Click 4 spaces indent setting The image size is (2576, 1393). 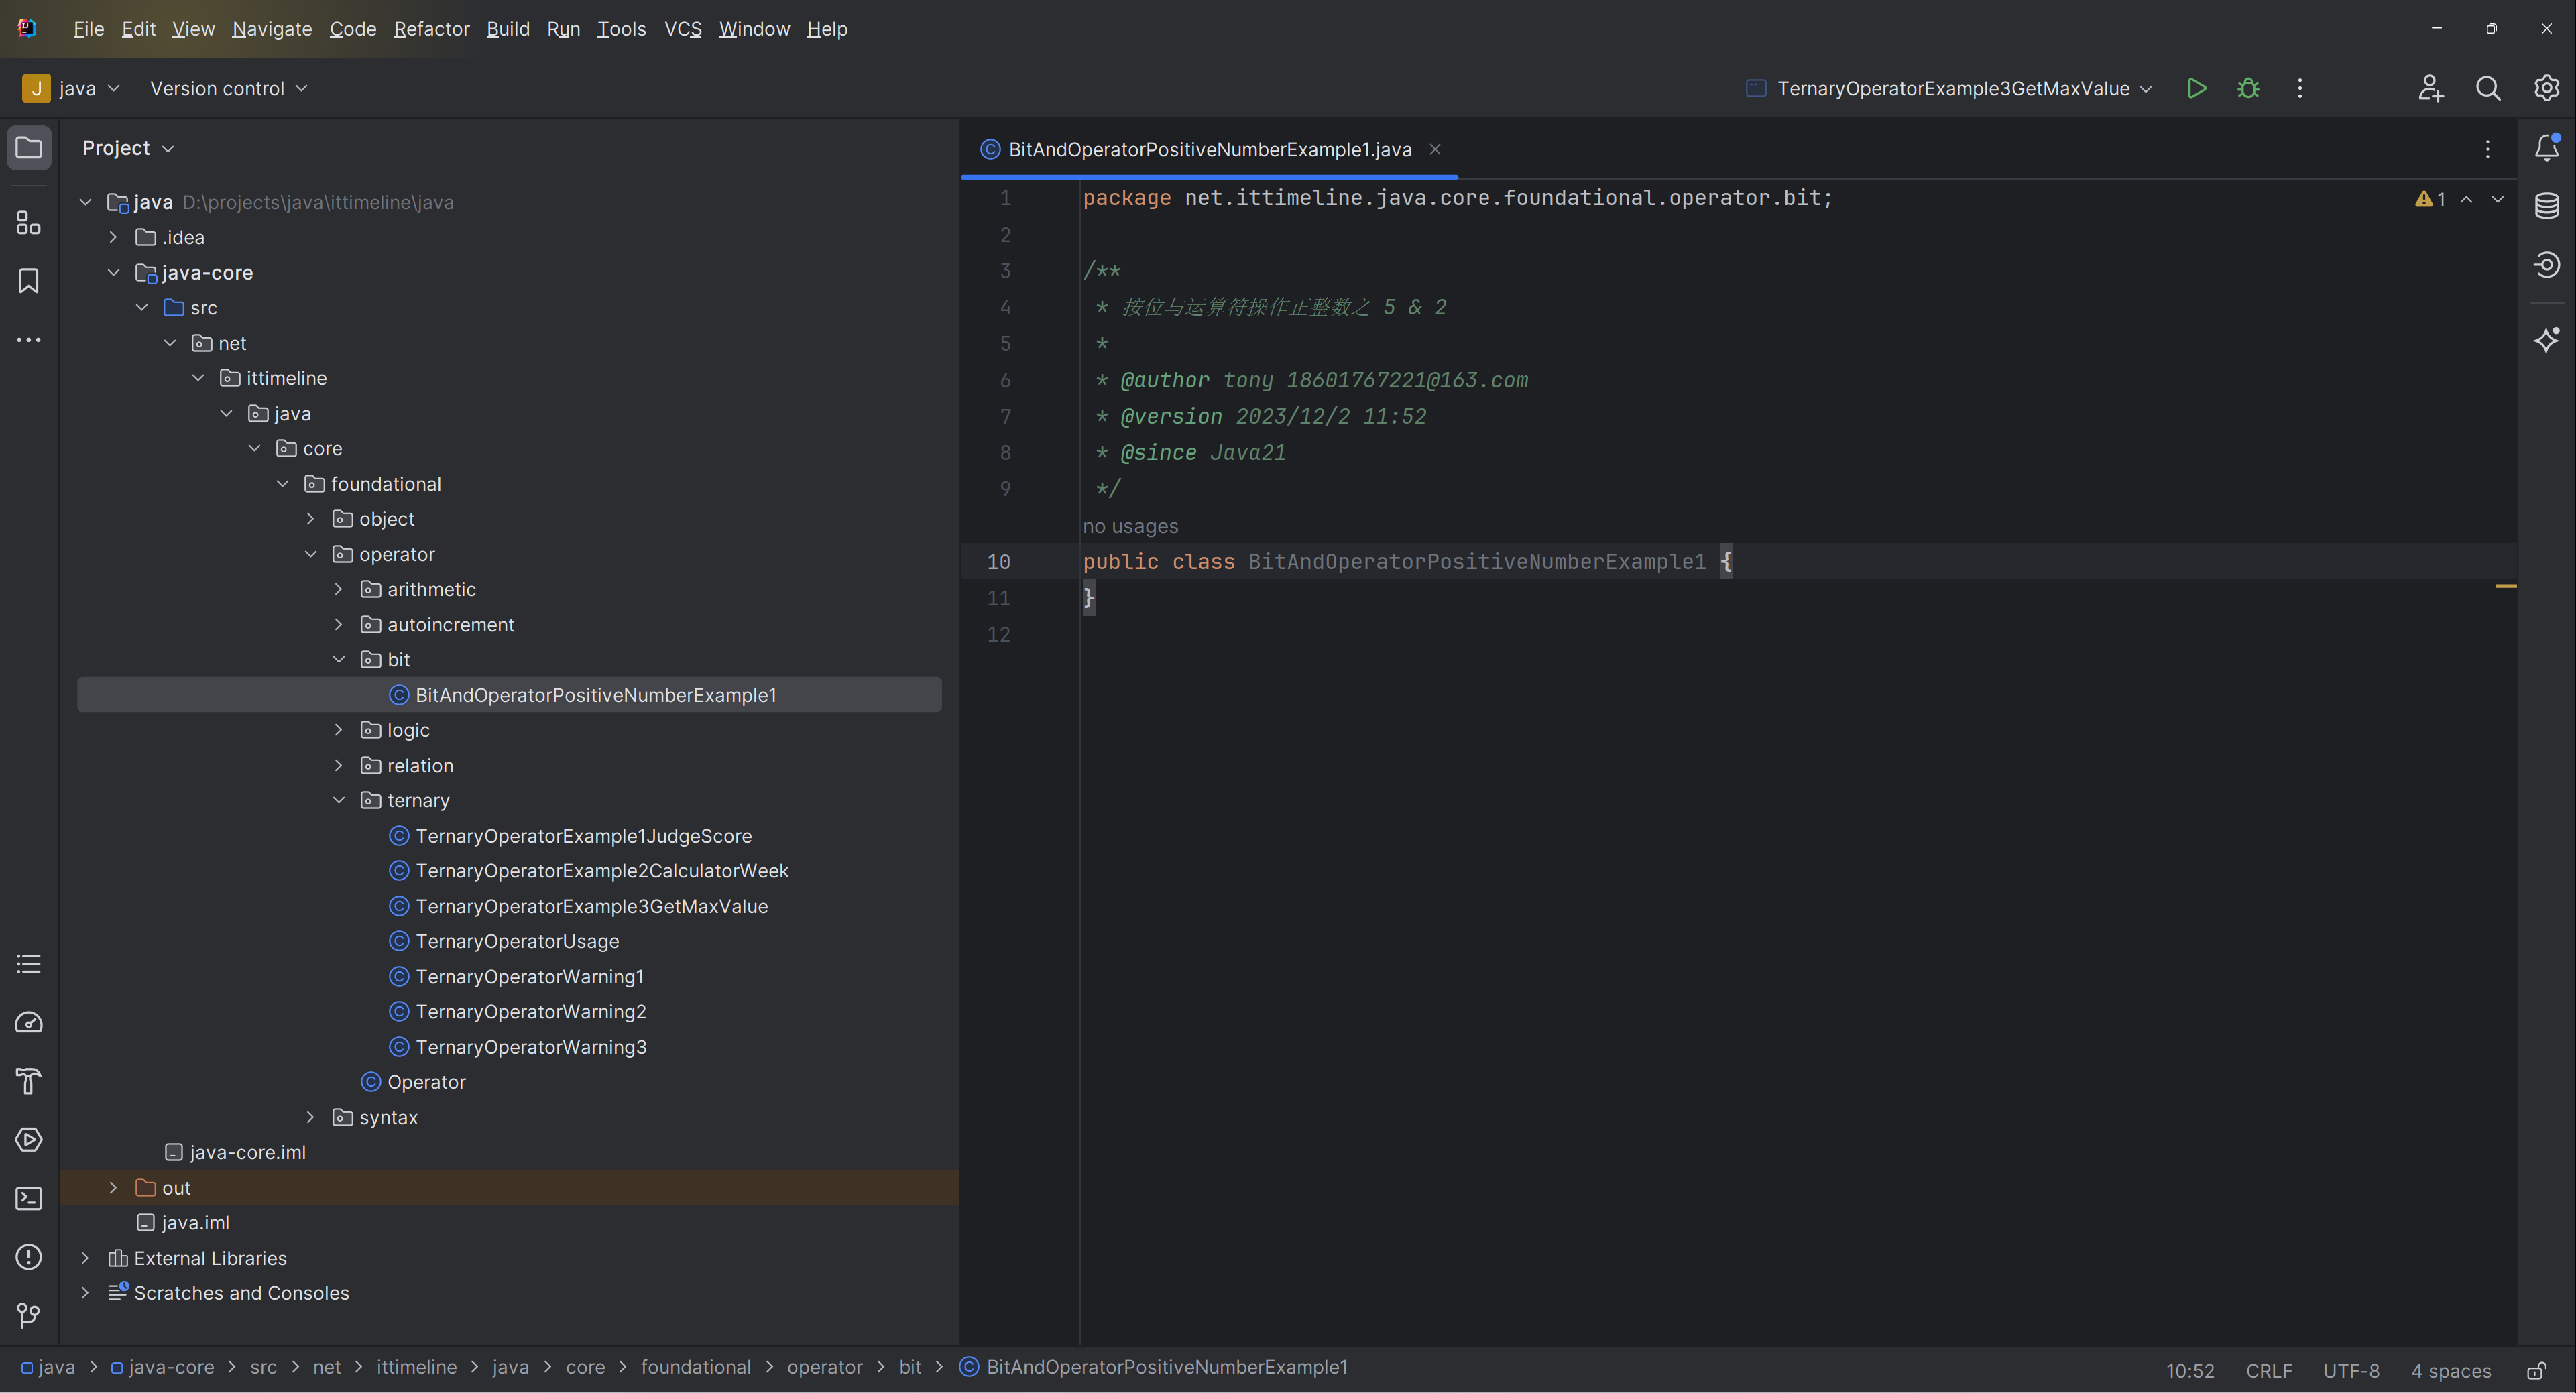pyautogui.click(x=2450, y=1370)
